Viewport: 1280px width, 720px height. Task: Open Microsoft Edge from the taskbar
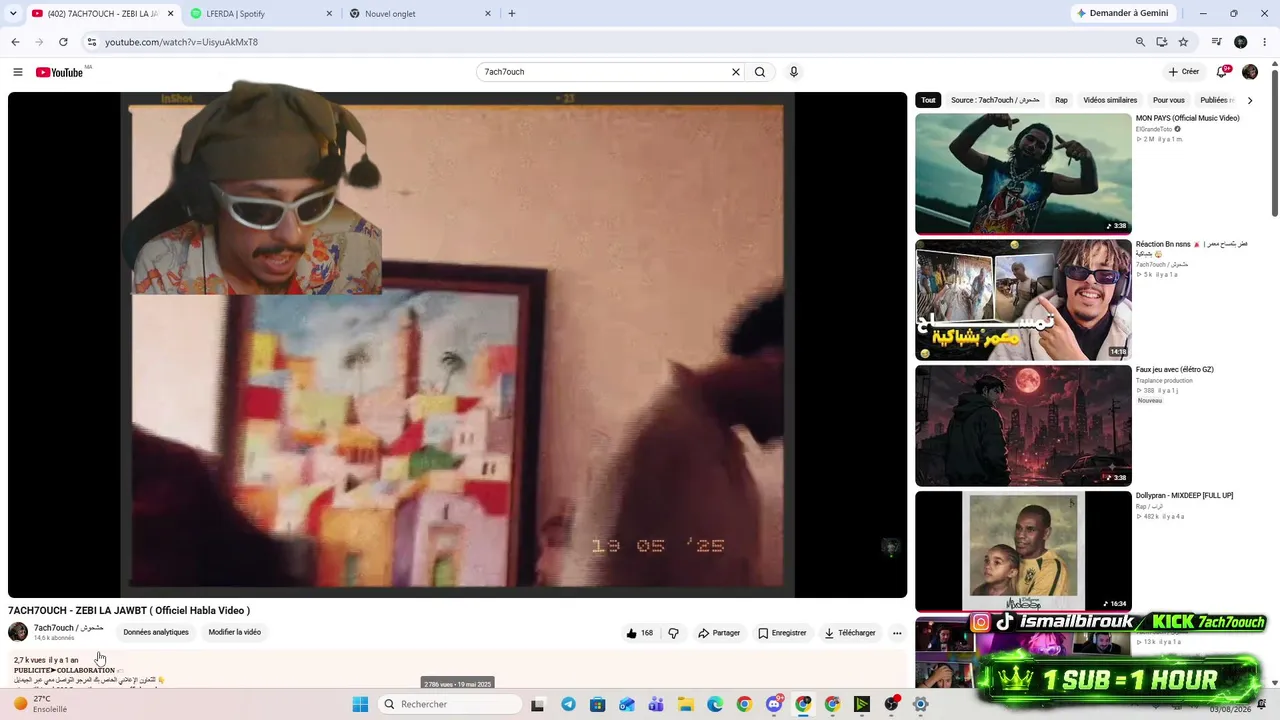(x=715, y=704)
